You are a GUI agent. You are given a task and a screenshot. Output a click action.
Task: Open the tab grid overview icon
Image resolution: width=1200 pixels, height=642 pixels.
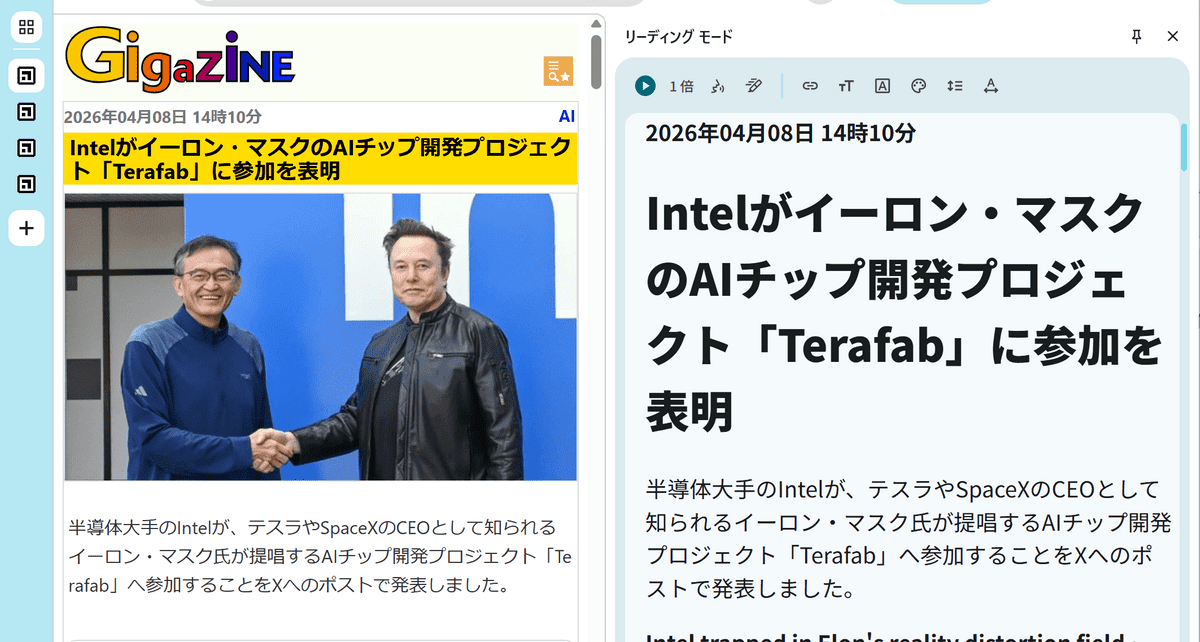tap(26, 27)
